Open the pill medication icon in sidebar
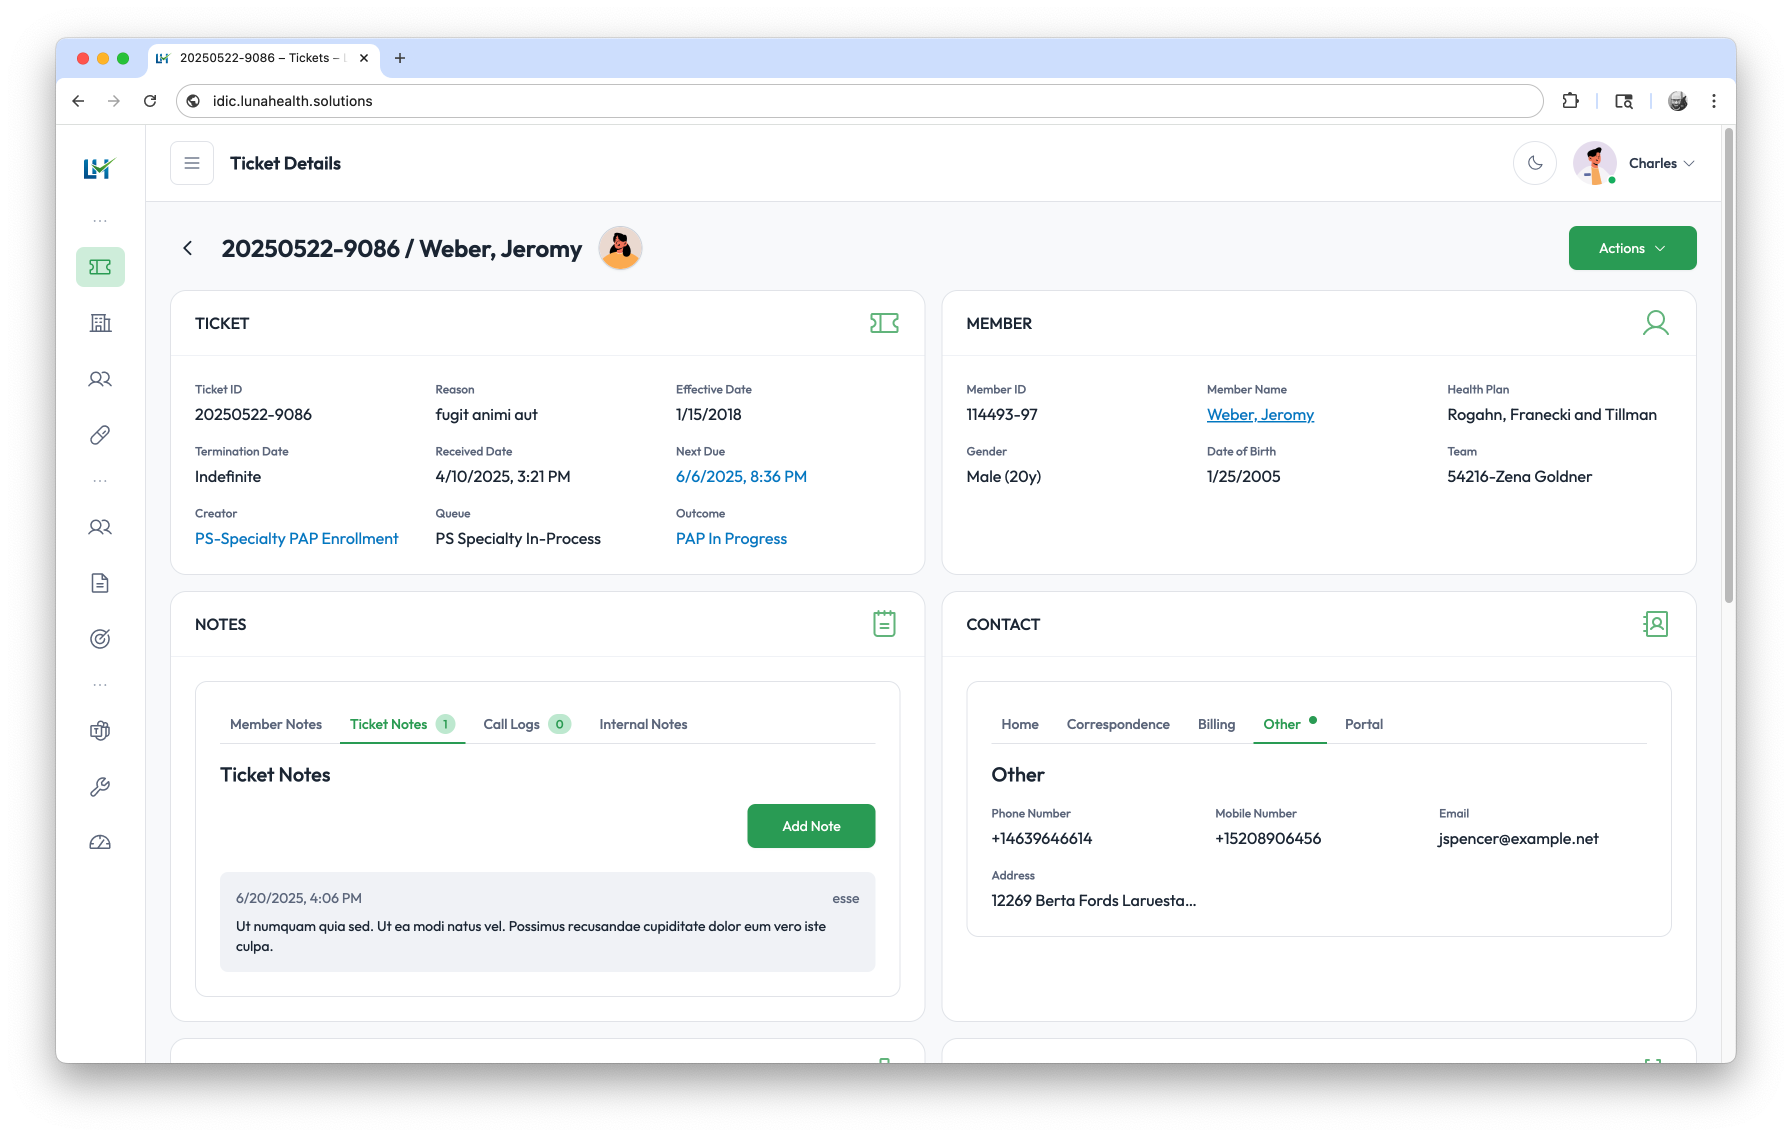Viewport: 1792px width, 1137px height. coord(100,435)
